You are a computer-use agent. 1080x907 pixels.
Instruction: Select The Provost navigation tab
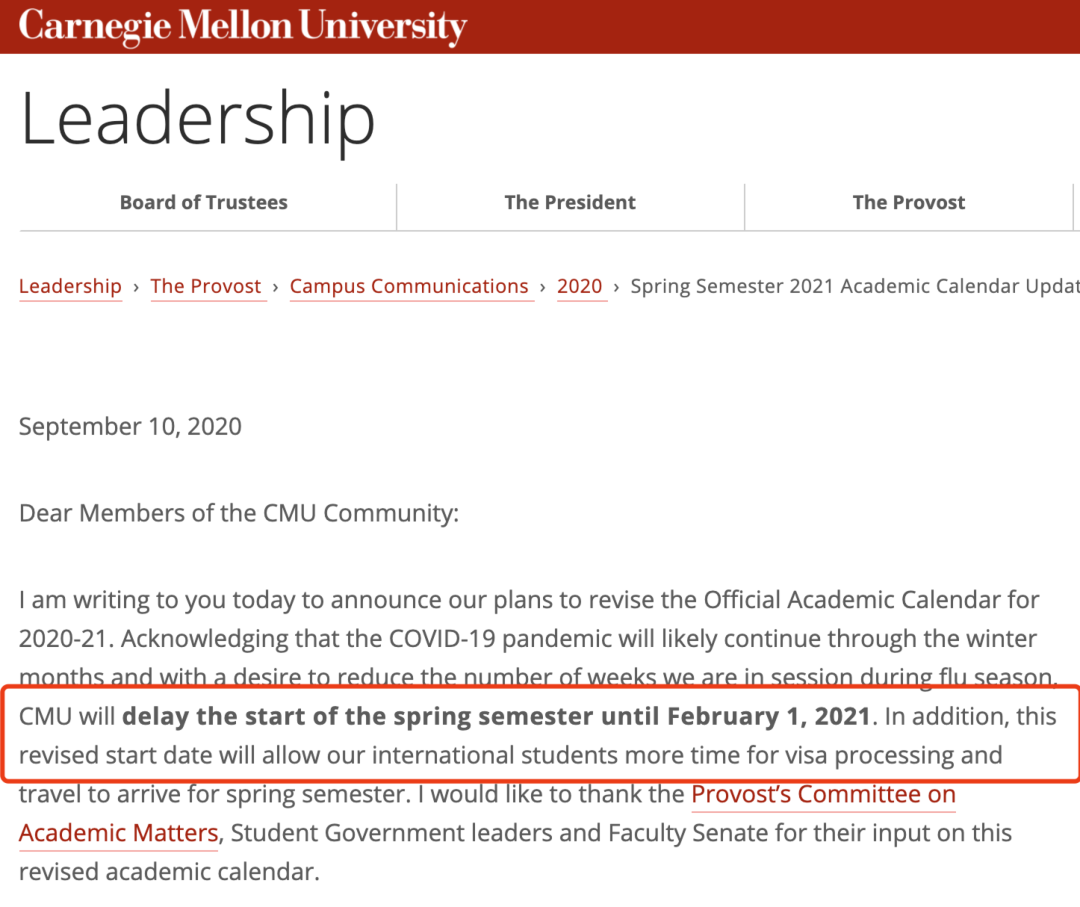[x=908, y=202]
